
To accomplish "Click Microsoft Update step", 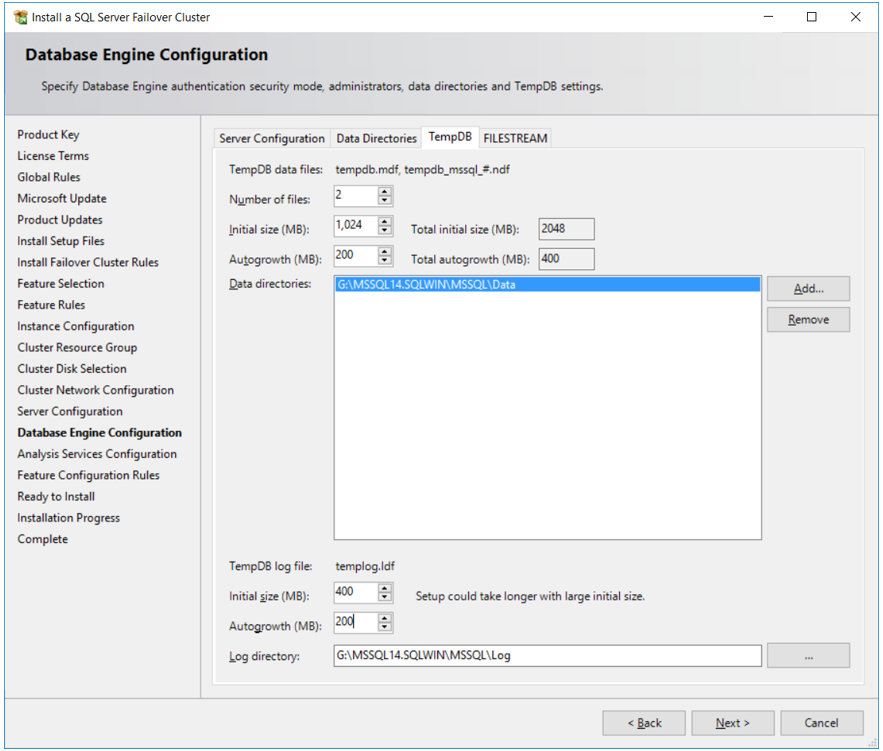I will 62,199.
